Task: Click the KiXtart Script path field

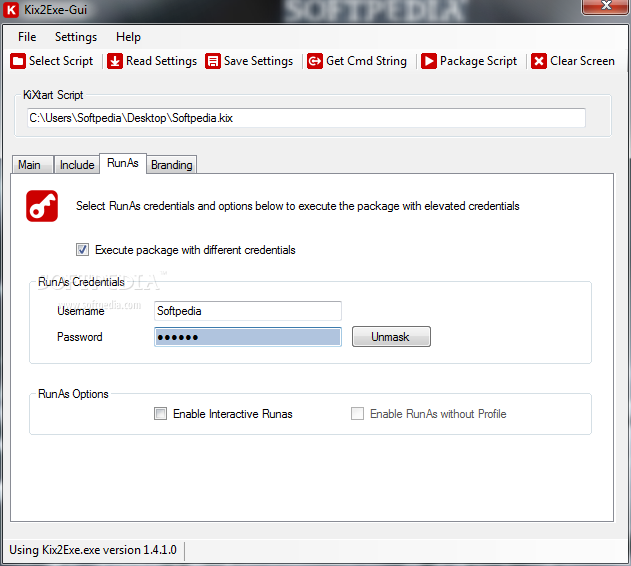Action: pyautogui.click(x=306, y=118)
